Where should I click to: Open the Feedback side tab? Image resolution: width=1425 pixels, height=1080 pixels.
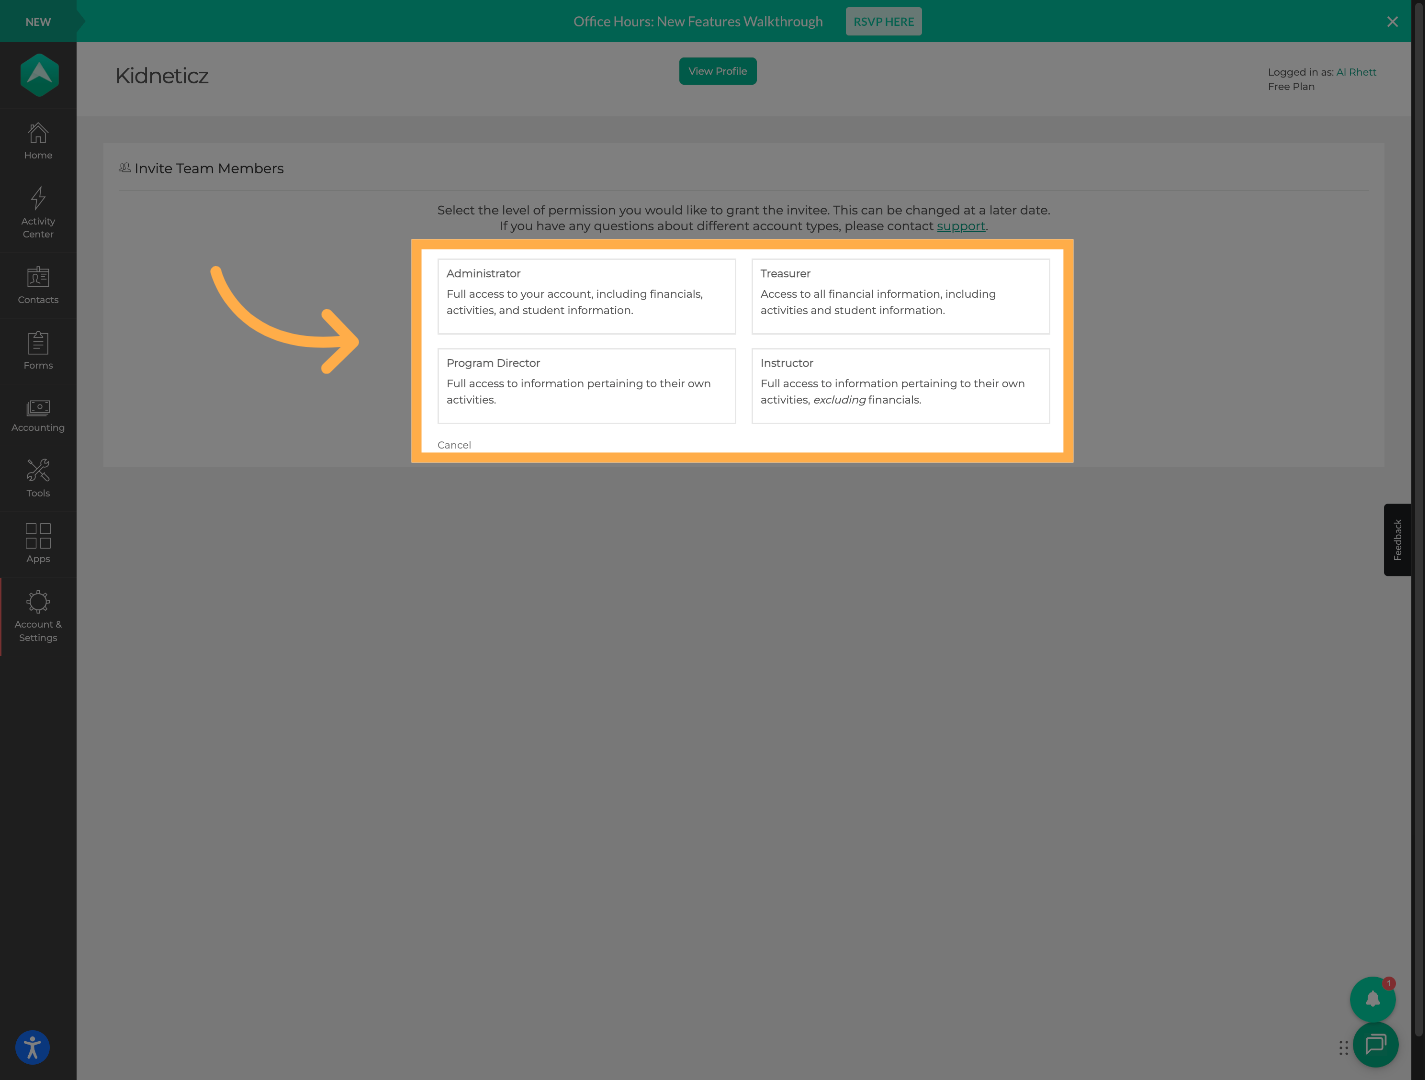[x=1397, y=540]
